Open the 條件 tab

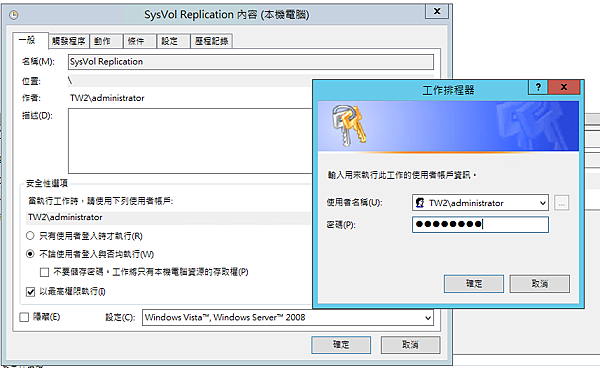(x=140, y=41)
